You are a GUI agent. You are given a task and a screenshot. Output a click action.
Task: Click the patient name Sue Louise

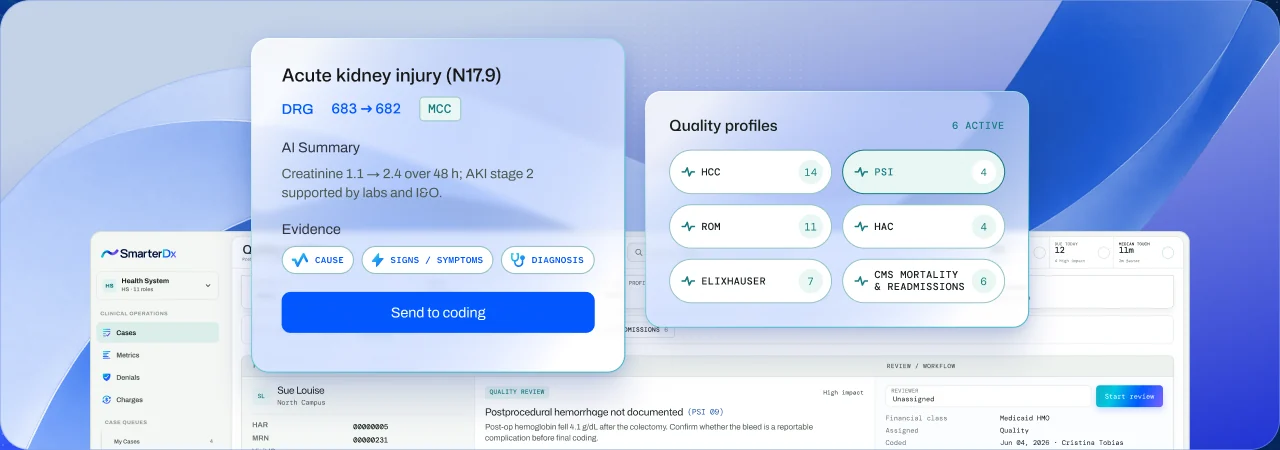pyautogui.click(x=300, y=390)
